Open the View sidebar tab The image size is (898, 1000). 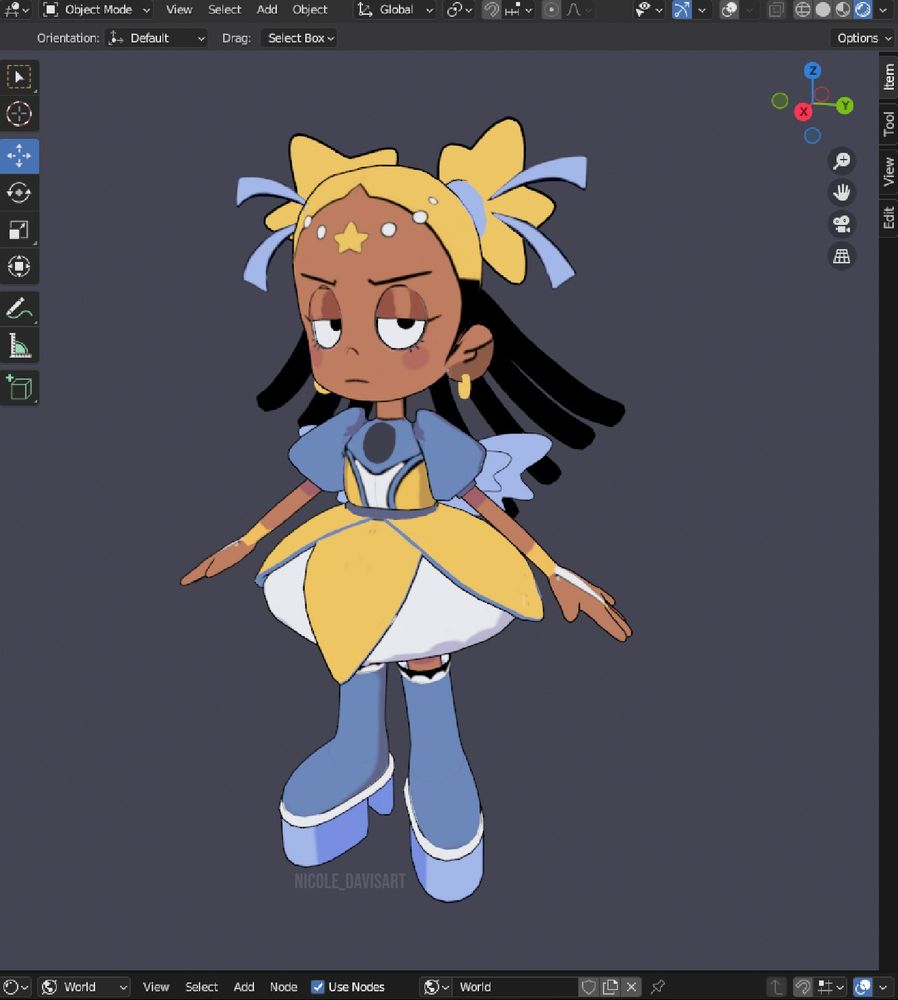click(889, 172)
